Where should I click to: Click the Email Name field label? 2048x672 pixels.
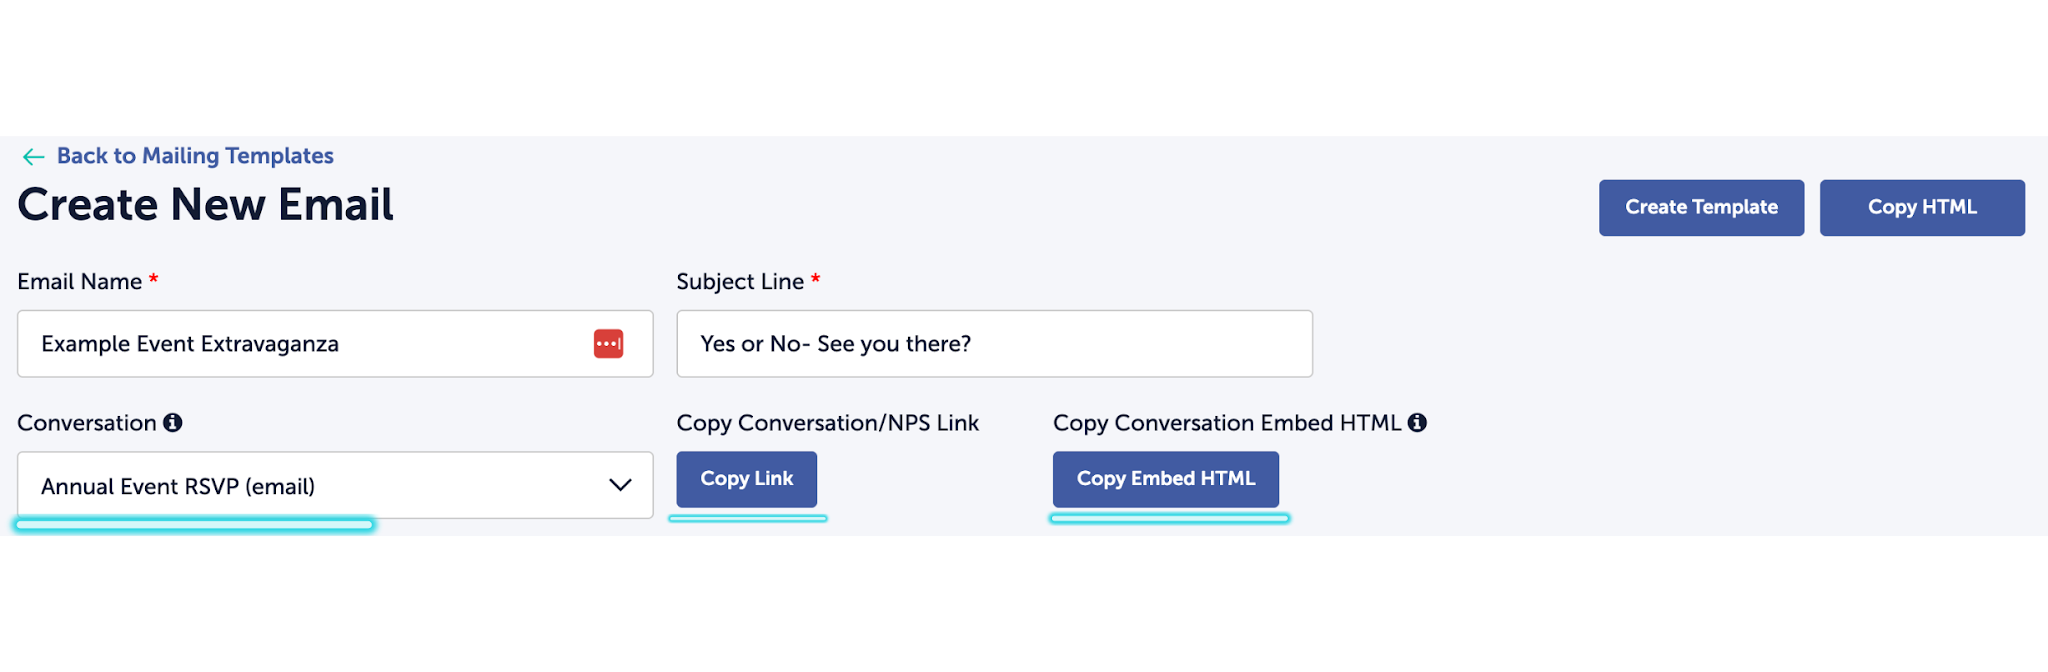79,282
